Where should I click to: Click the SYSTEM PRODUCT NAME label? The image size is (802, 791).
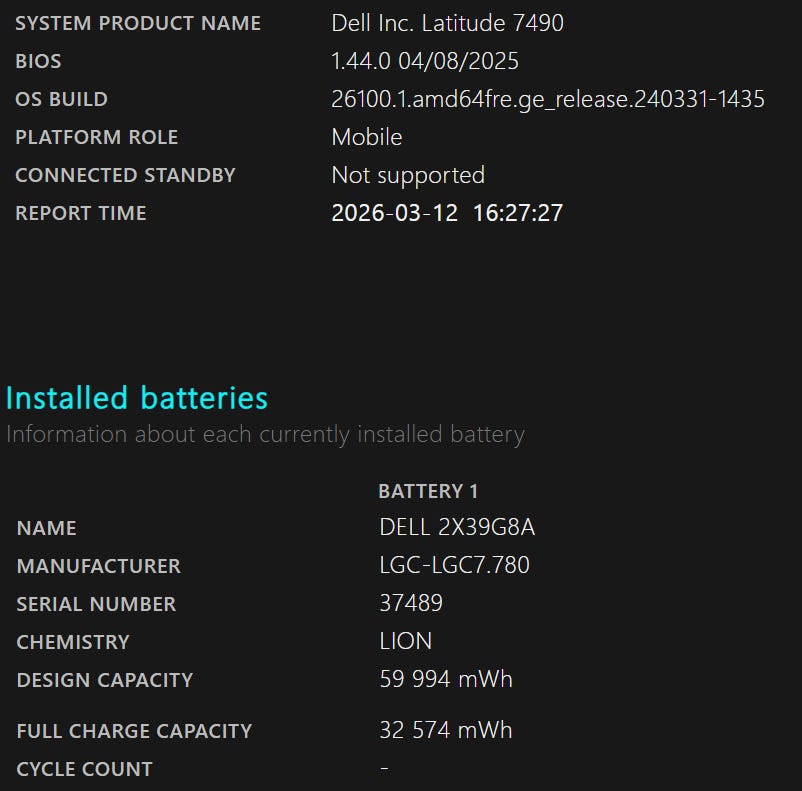coord(138,23)
